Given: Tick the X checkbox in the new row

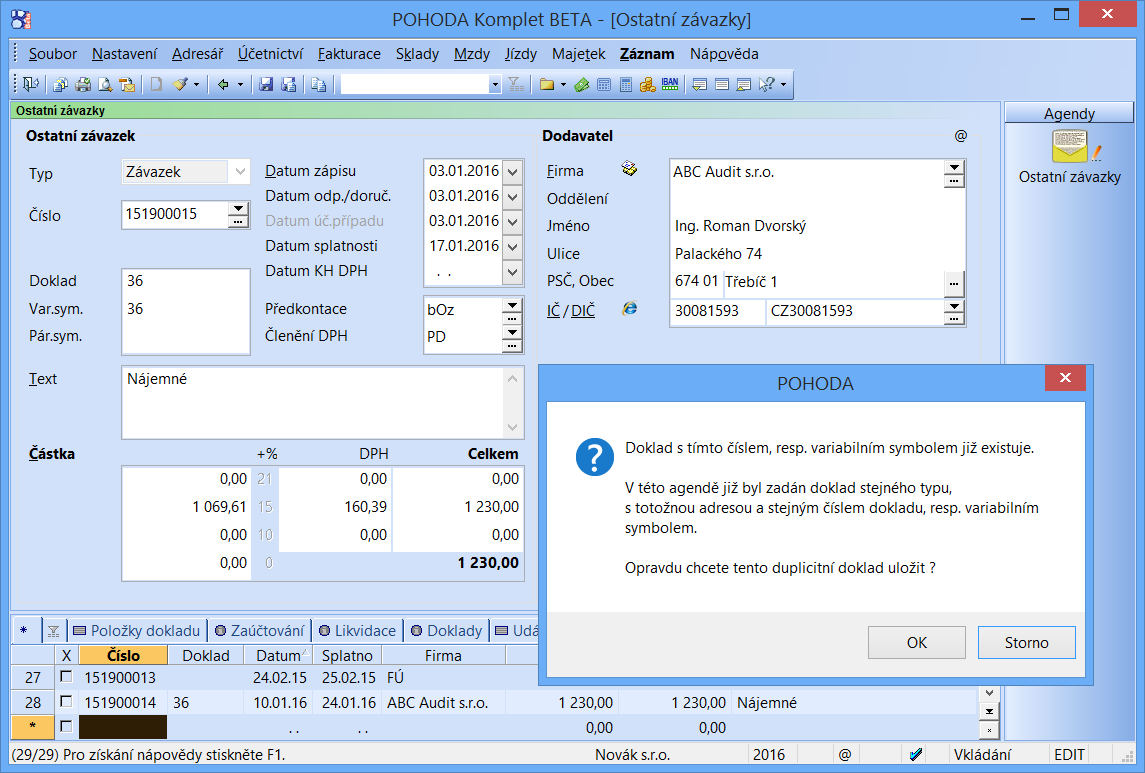Looking at the screenshot, I should tap(66, 726).
